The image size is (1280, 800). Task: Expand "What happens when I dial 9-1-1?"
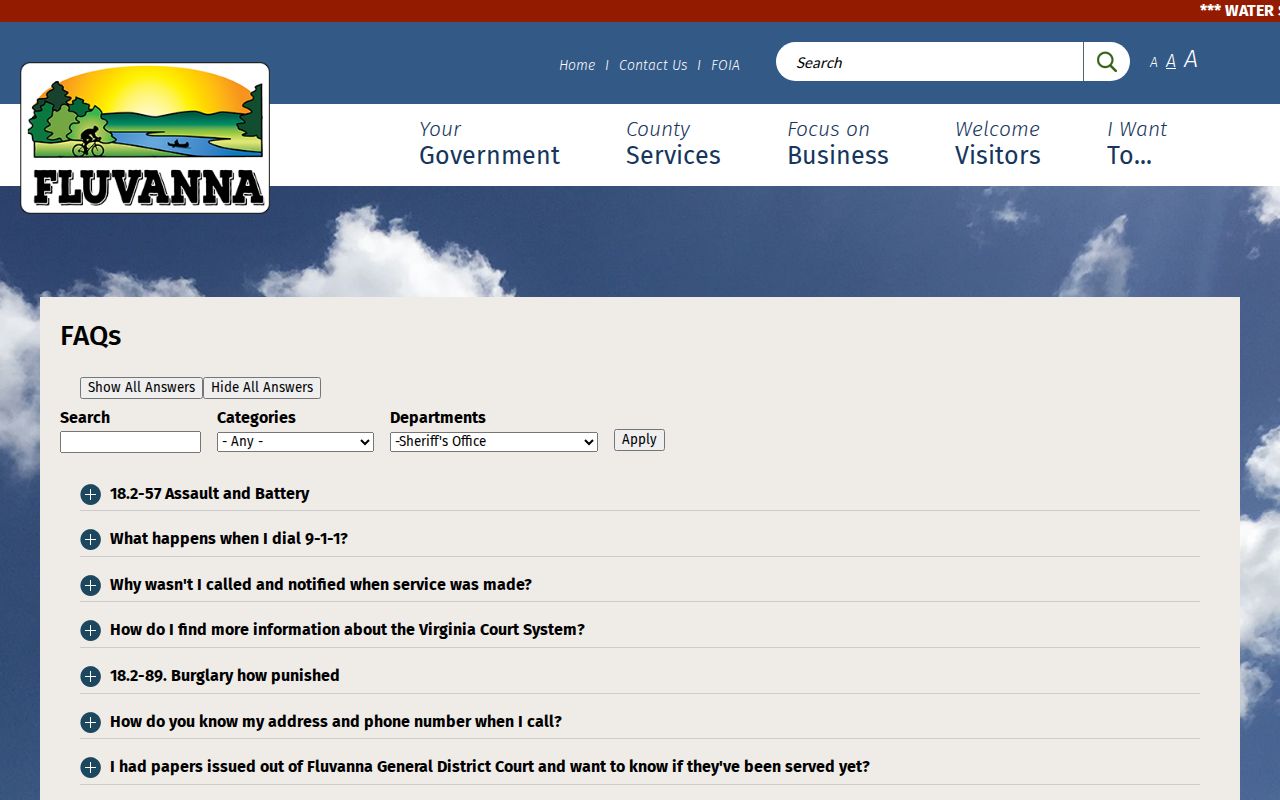tap(229, 538)
